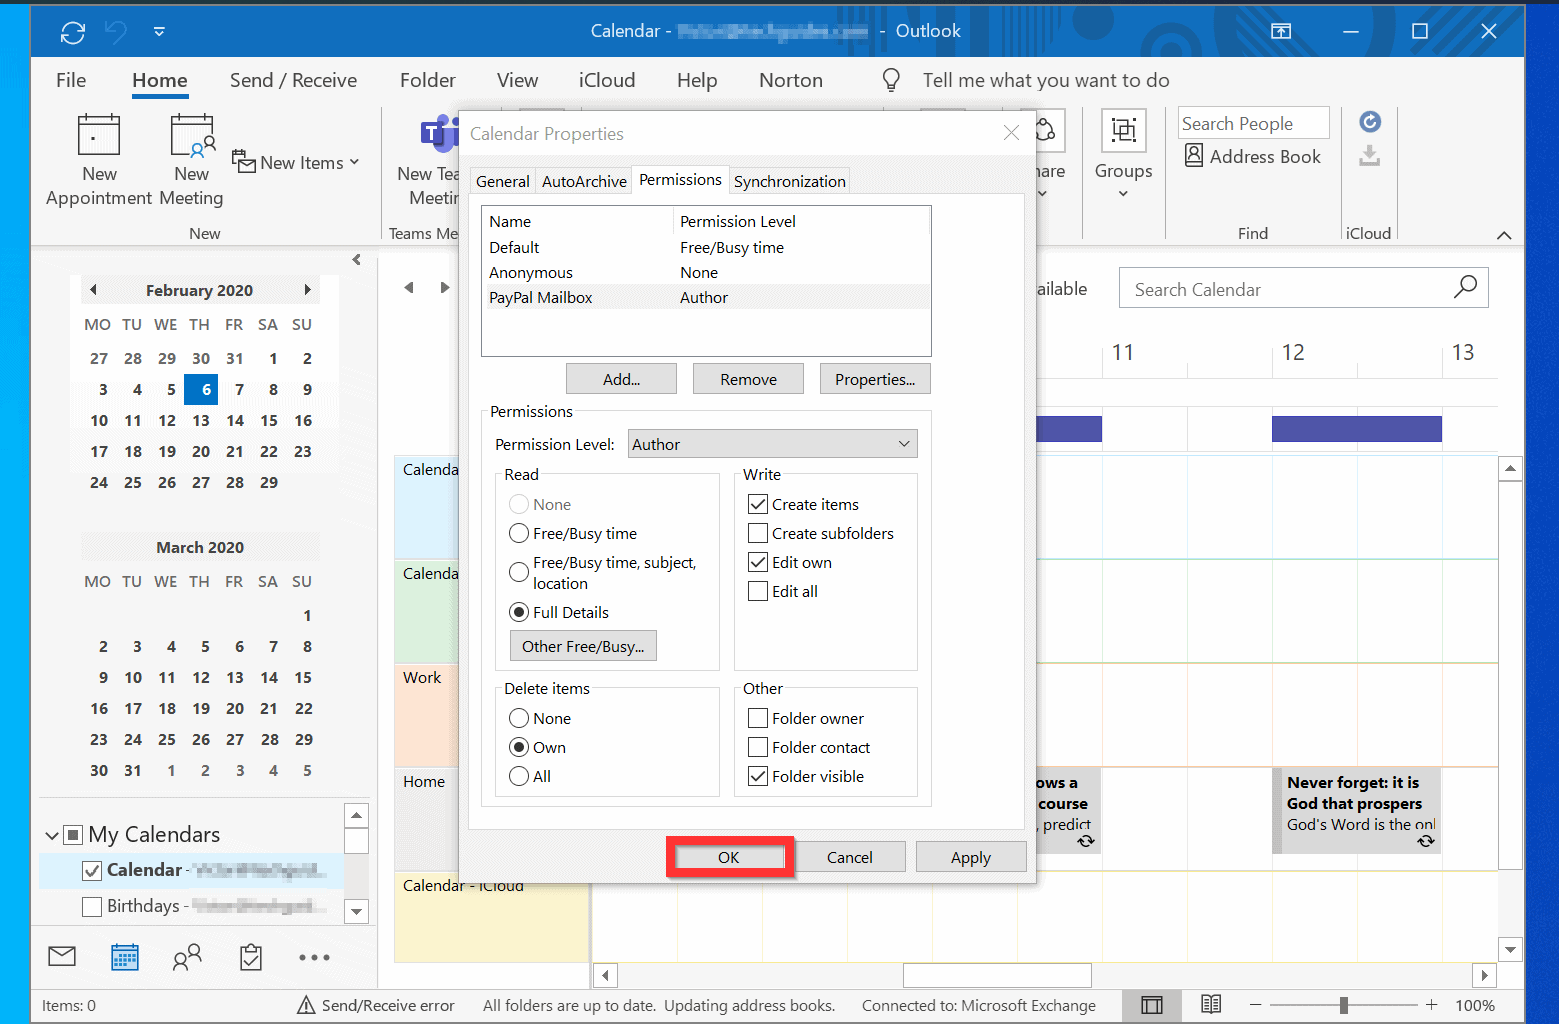Click OK in Calendar Properties
This screenshot has height=1024, width=1559.
729,857
